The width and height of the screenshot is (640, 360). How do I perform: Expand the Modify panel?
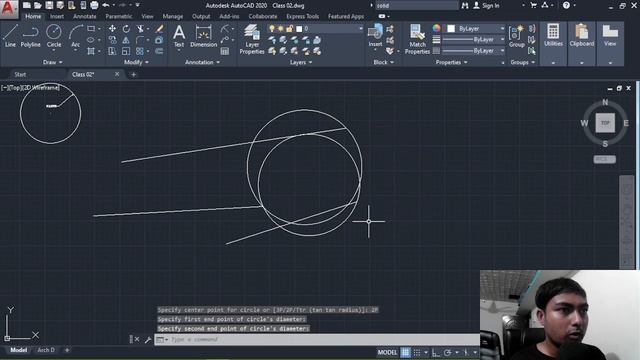pos(136,62)
